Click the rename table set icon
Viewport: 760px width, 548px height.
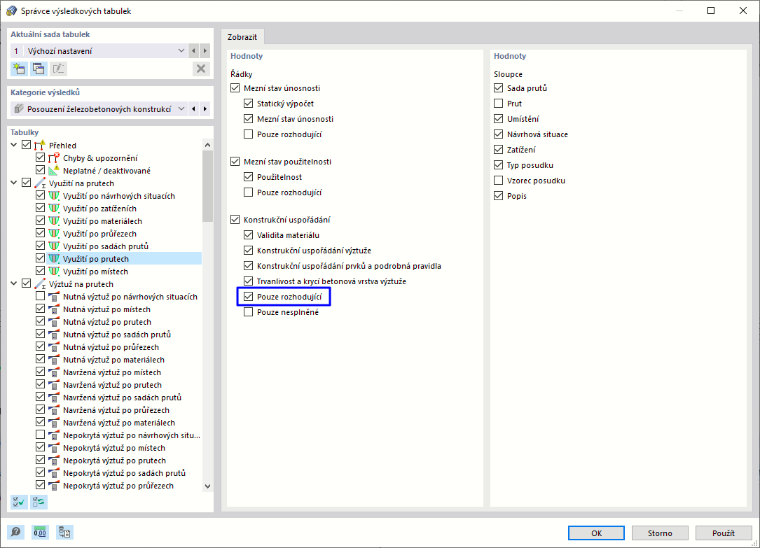pyautogui.click(x=58, y=69)
